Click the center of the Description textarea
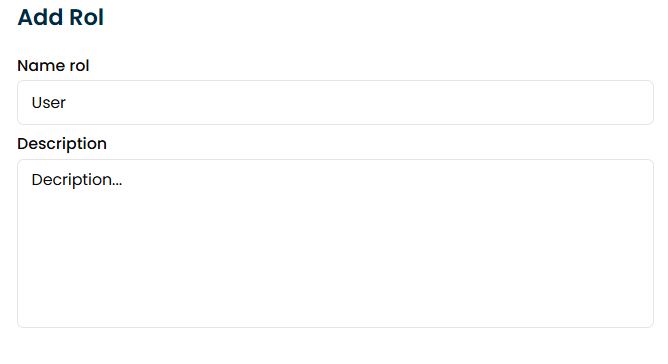 click(x=335, y=243)
